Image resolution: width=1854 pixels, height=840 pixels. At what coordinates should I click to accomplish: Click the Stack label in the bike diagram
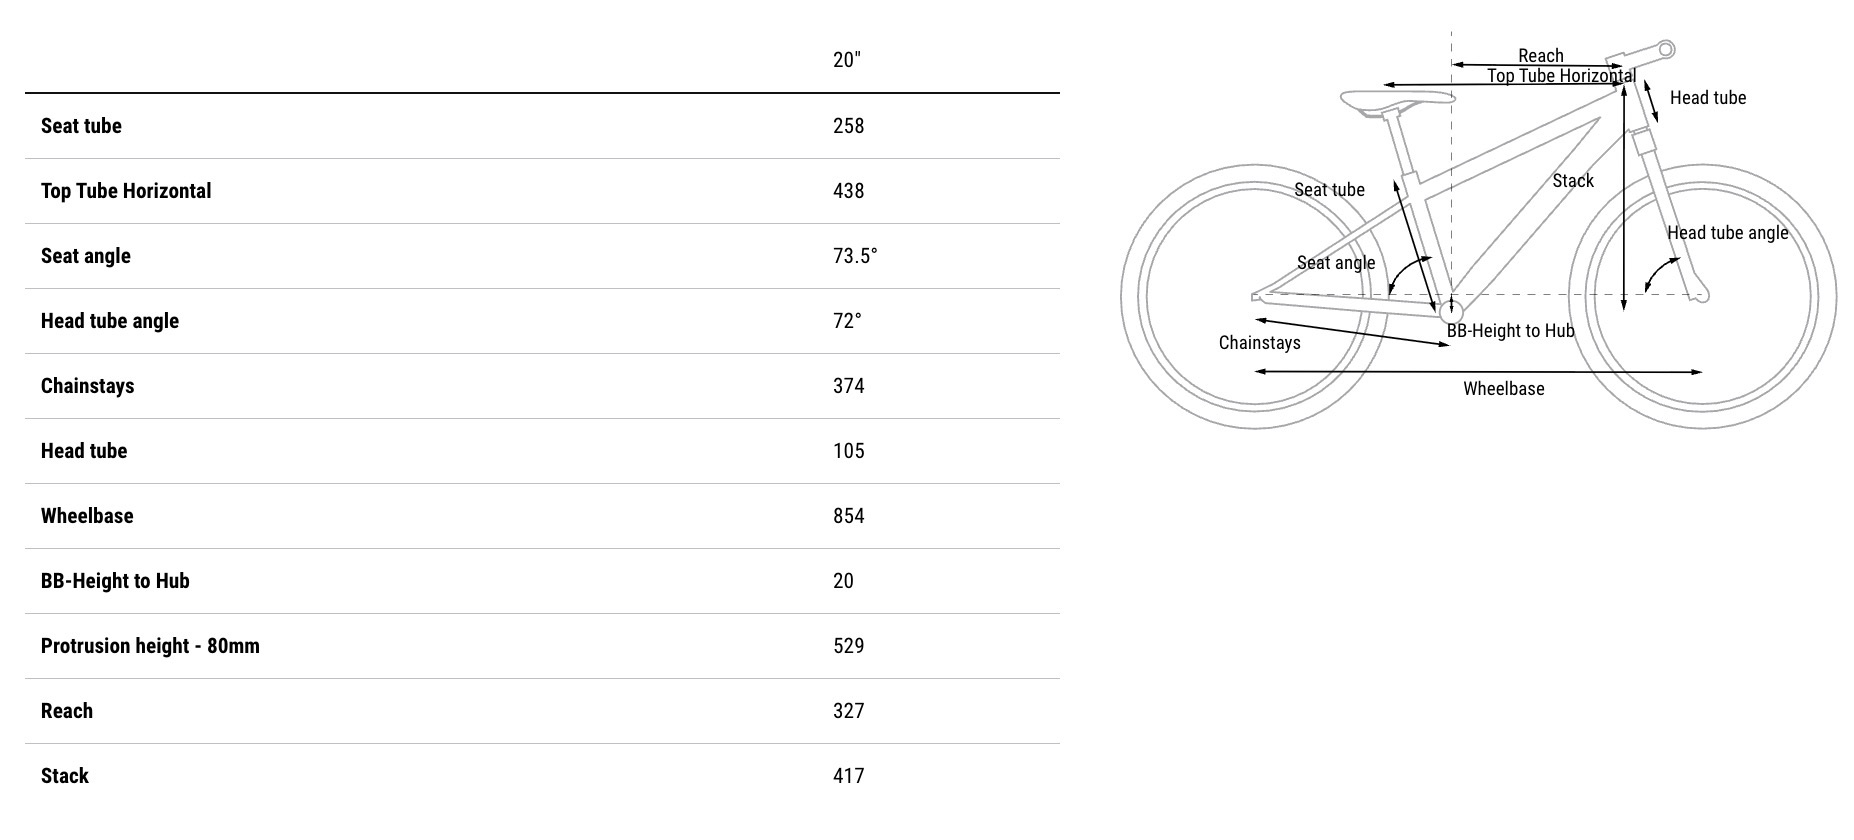(x=1573, y=181)
